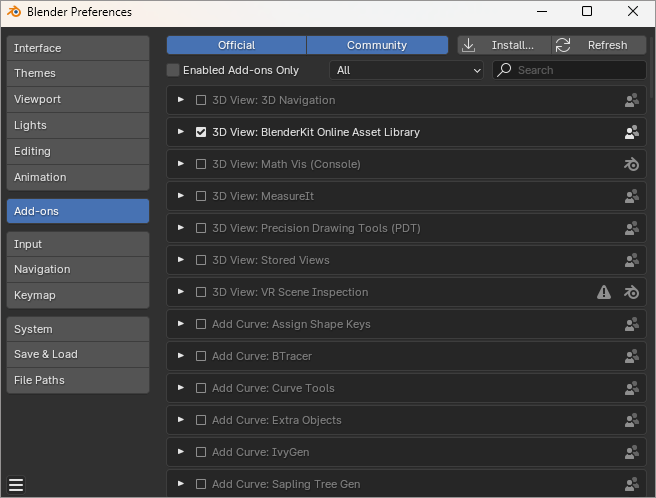The width and height of the screenshot is (656, 498).
Task: Enable the 3D View: MeasureIt add-on
Action: pos(201,196)
